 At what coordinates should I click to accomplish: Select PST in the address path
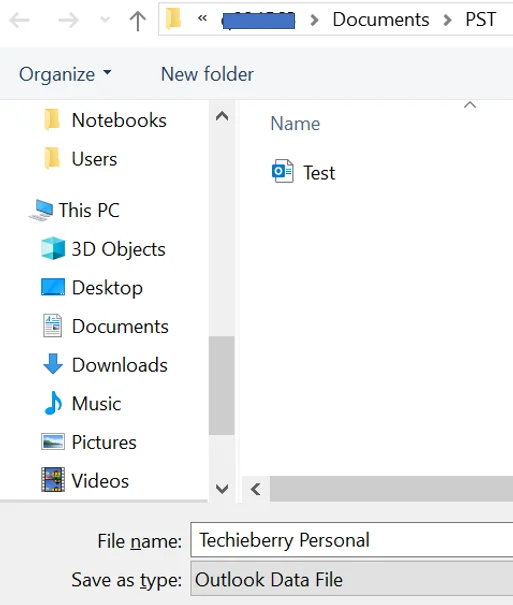coord(481,19)
